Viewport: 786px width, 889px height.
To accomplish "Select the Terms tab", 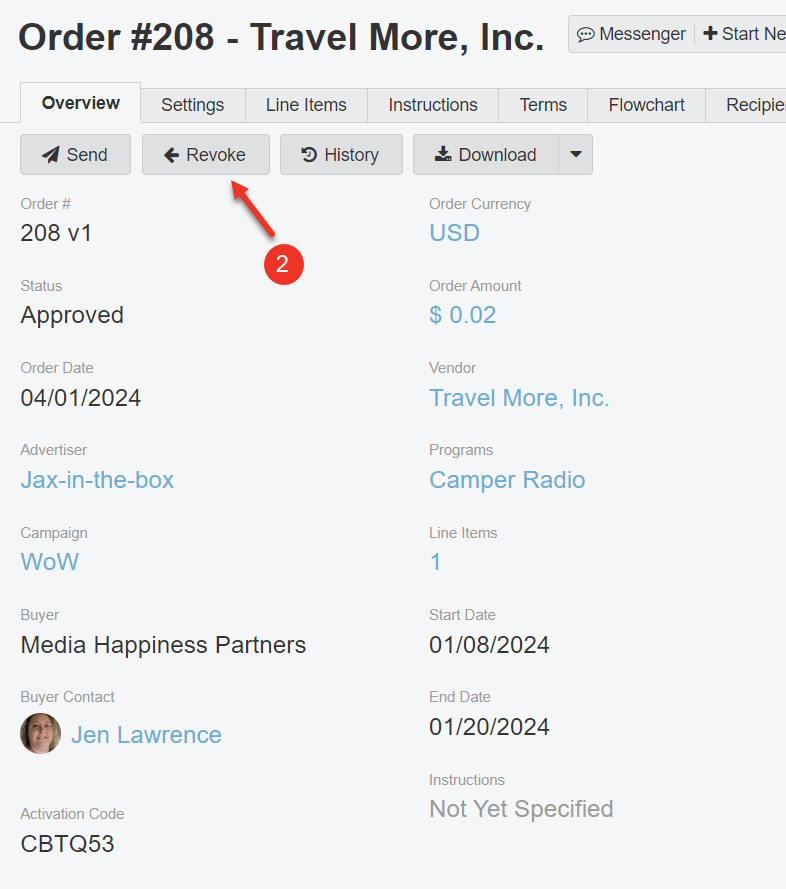I will pos(543,105).
